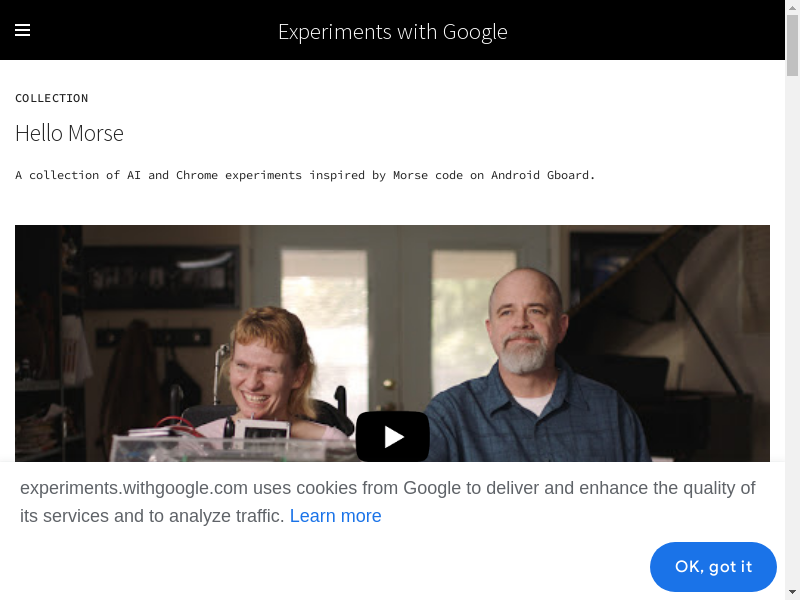Click the man's blue plaid shirt
The height and width of the screenshot is (600, 800).
click(x=560, y=420)
